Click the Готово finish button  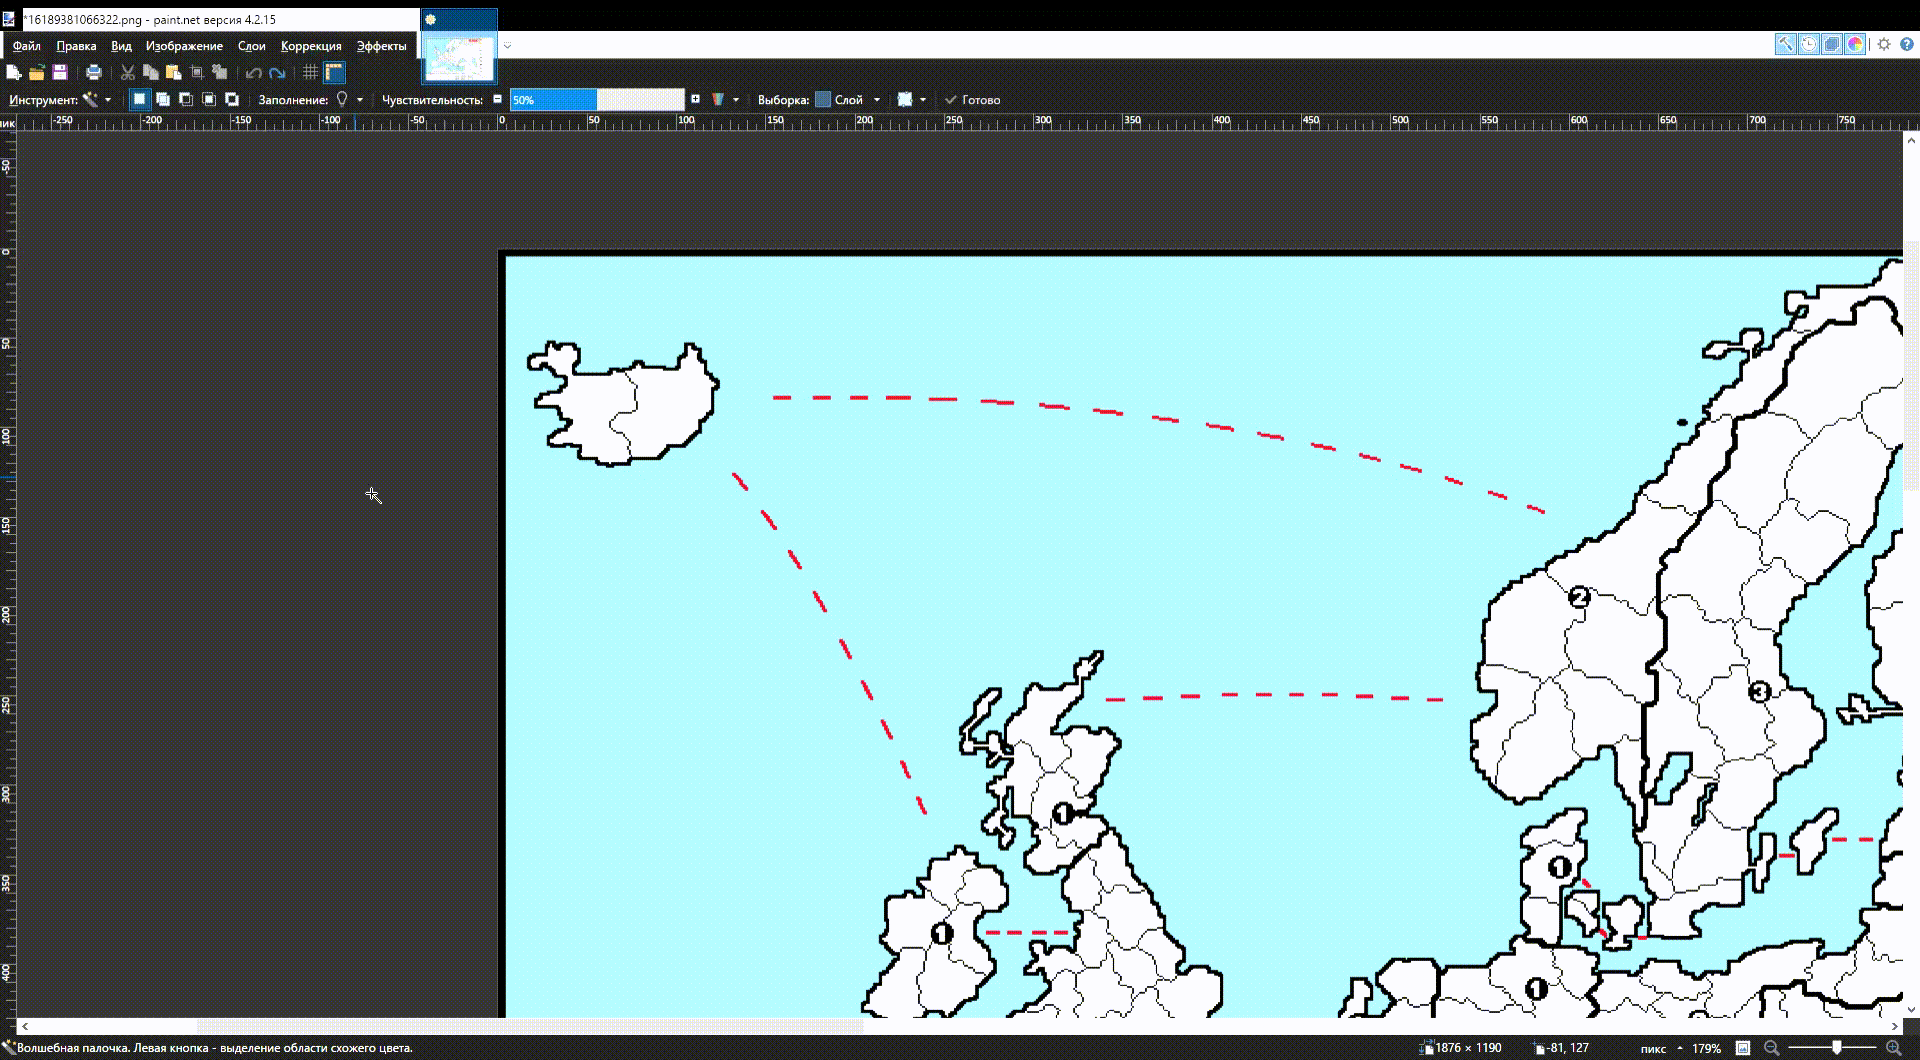[x=972, y=99]
